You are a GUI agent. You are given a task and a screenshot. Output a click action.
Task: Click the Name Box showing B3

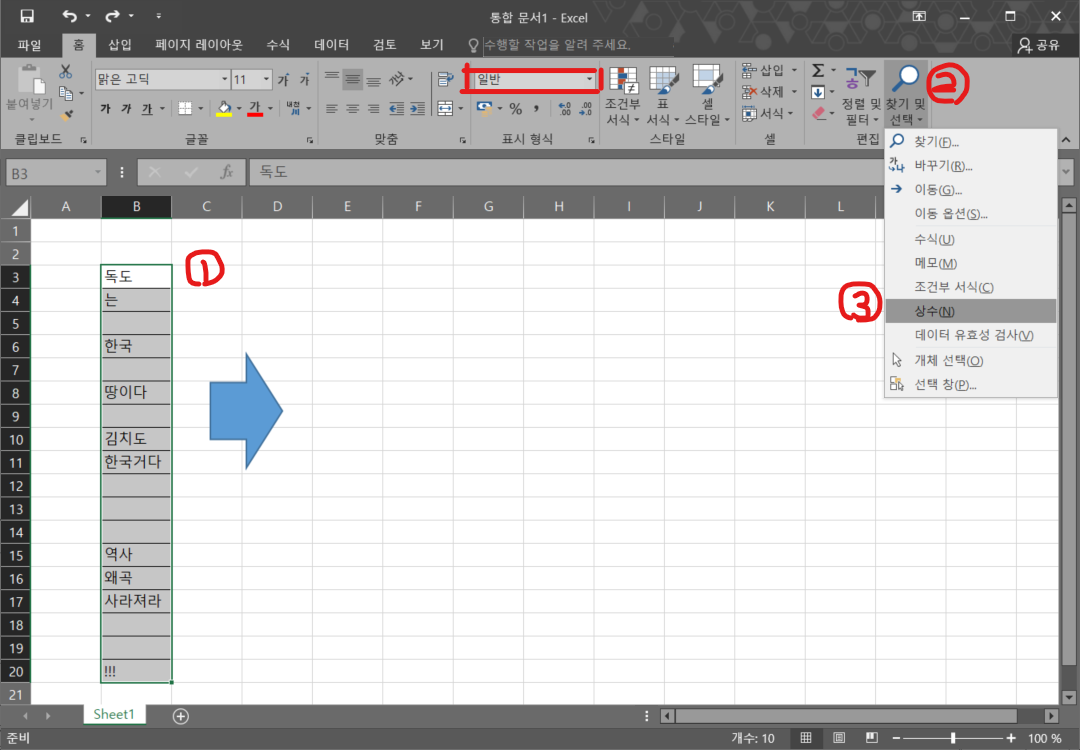click(56, 173)
